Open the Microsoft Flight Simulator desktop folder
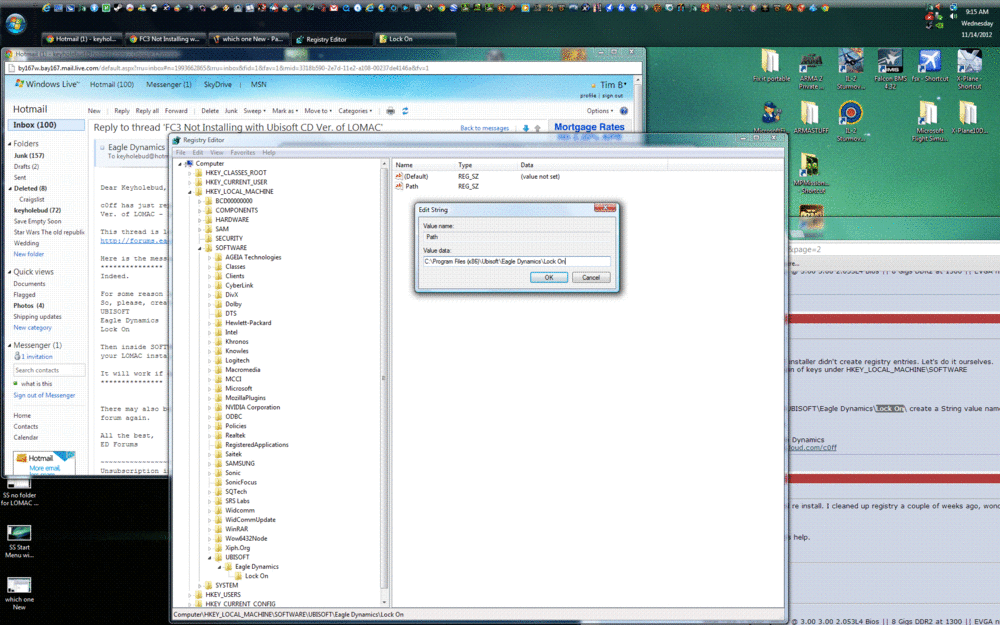The image size is (1000, 625). pyautogui.click(x=928, y=113)
